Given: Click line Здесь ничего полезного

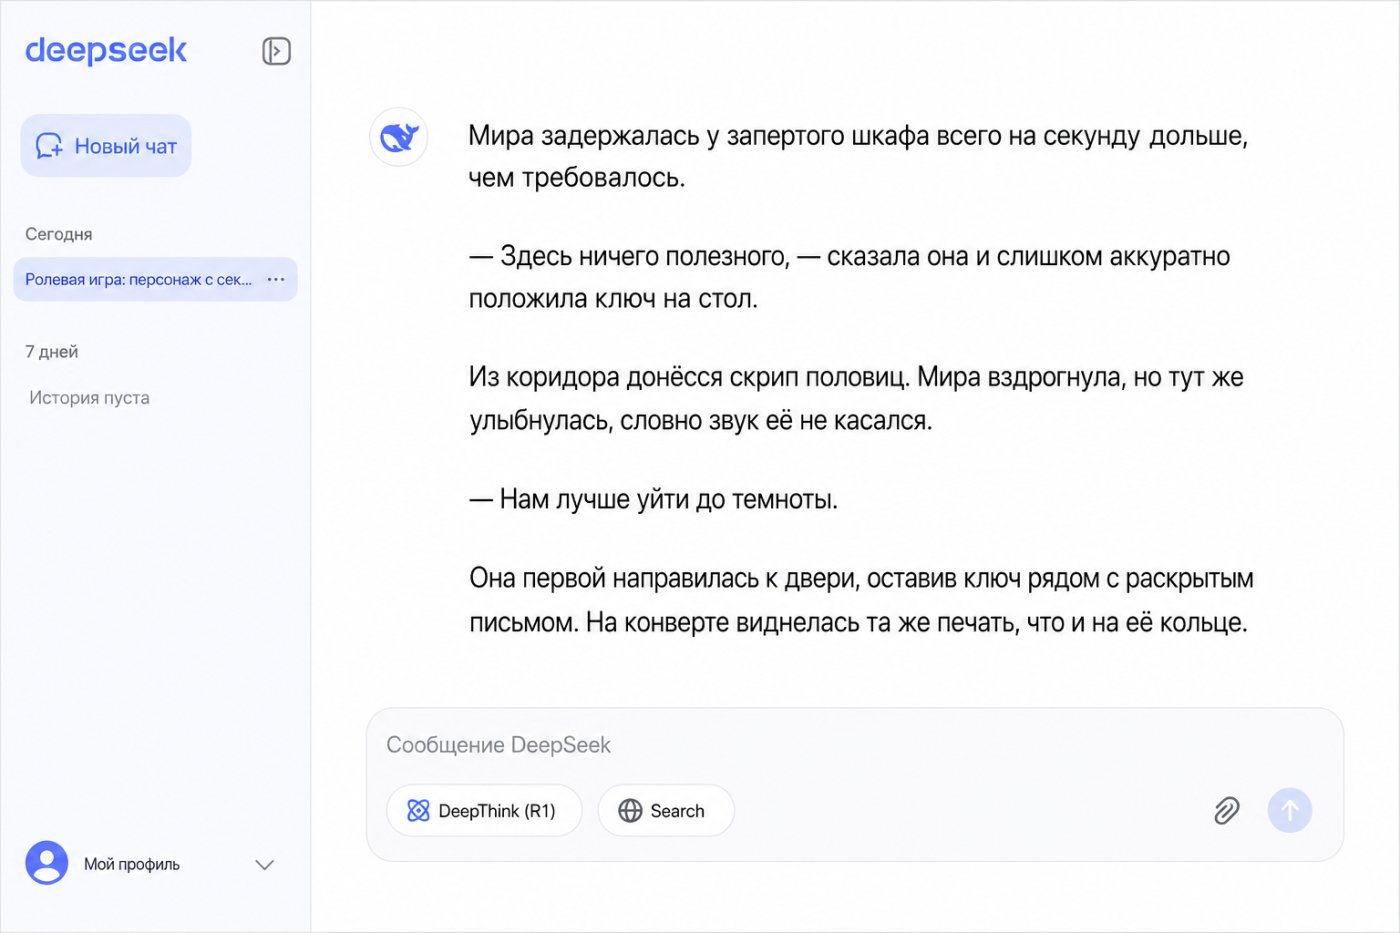Looking at the screenshot, I should (849, 277).
